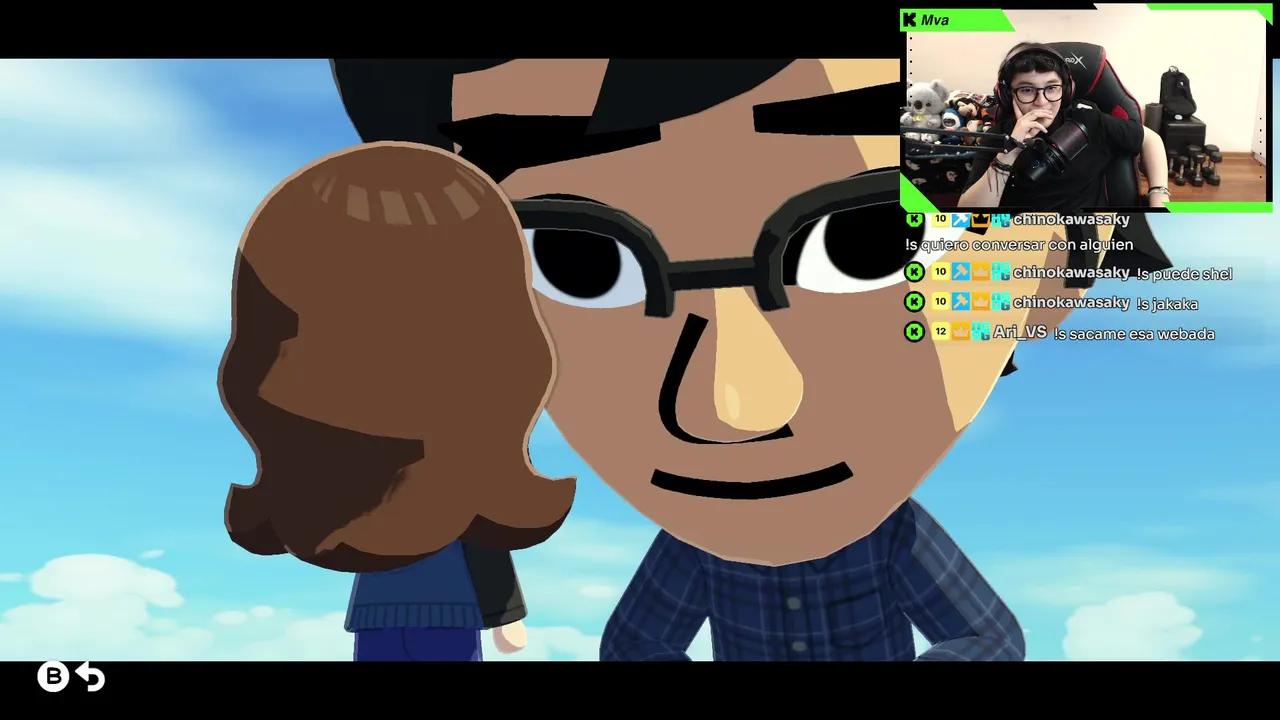
Task: Click the Kick logo beside Mva
Action: (909, 19)
